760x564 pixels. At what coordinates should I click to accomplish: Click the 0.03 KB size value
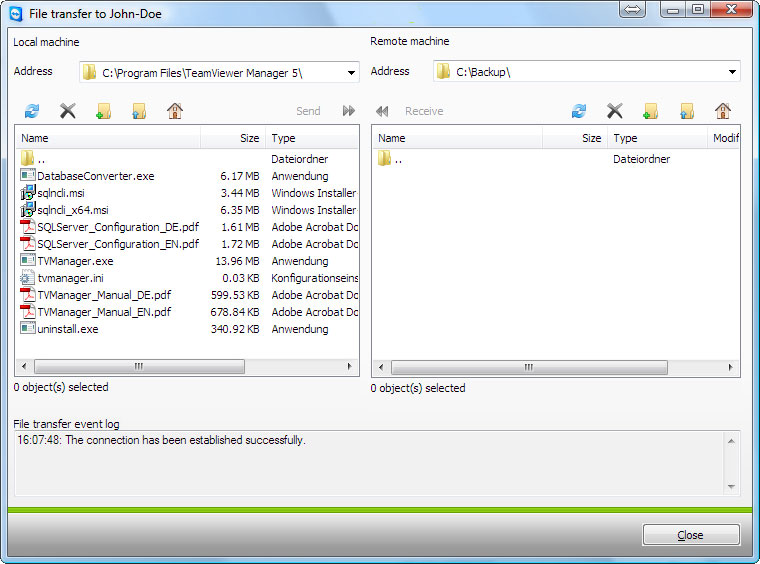click(x=240, y=278)
